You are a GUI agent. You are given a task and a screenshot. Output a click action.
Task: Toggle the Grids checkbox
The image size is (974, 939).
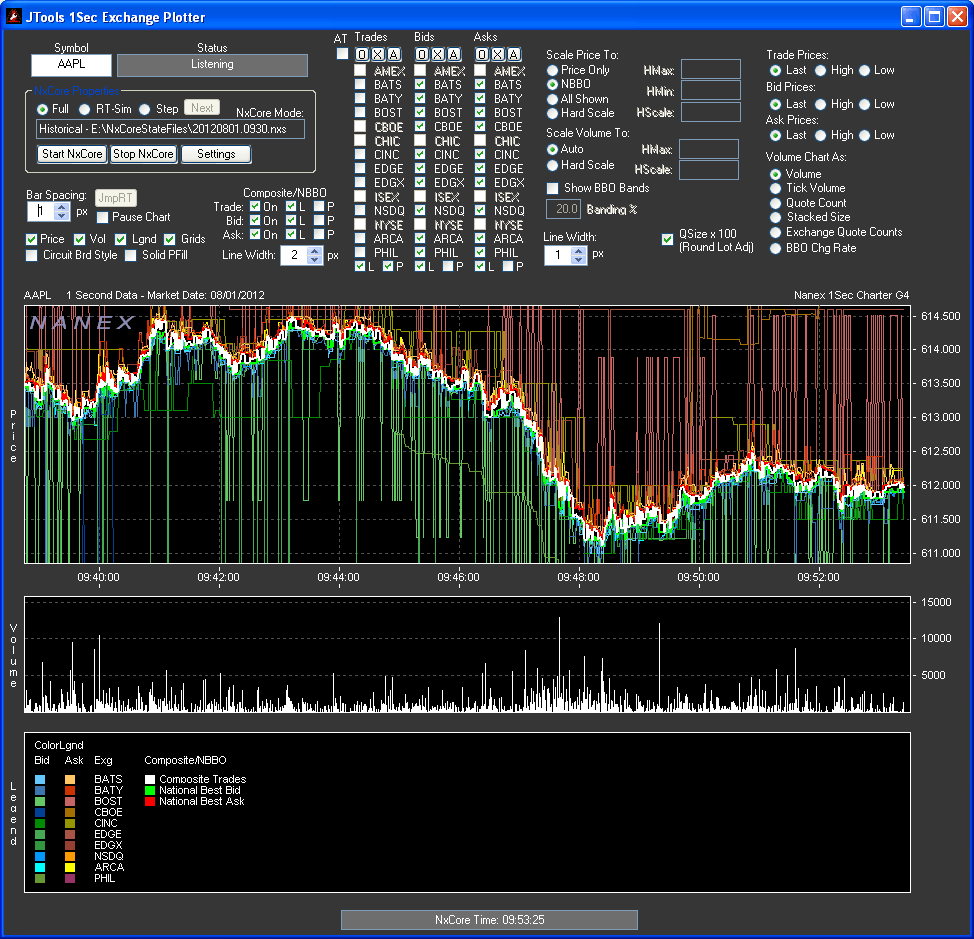170,239
